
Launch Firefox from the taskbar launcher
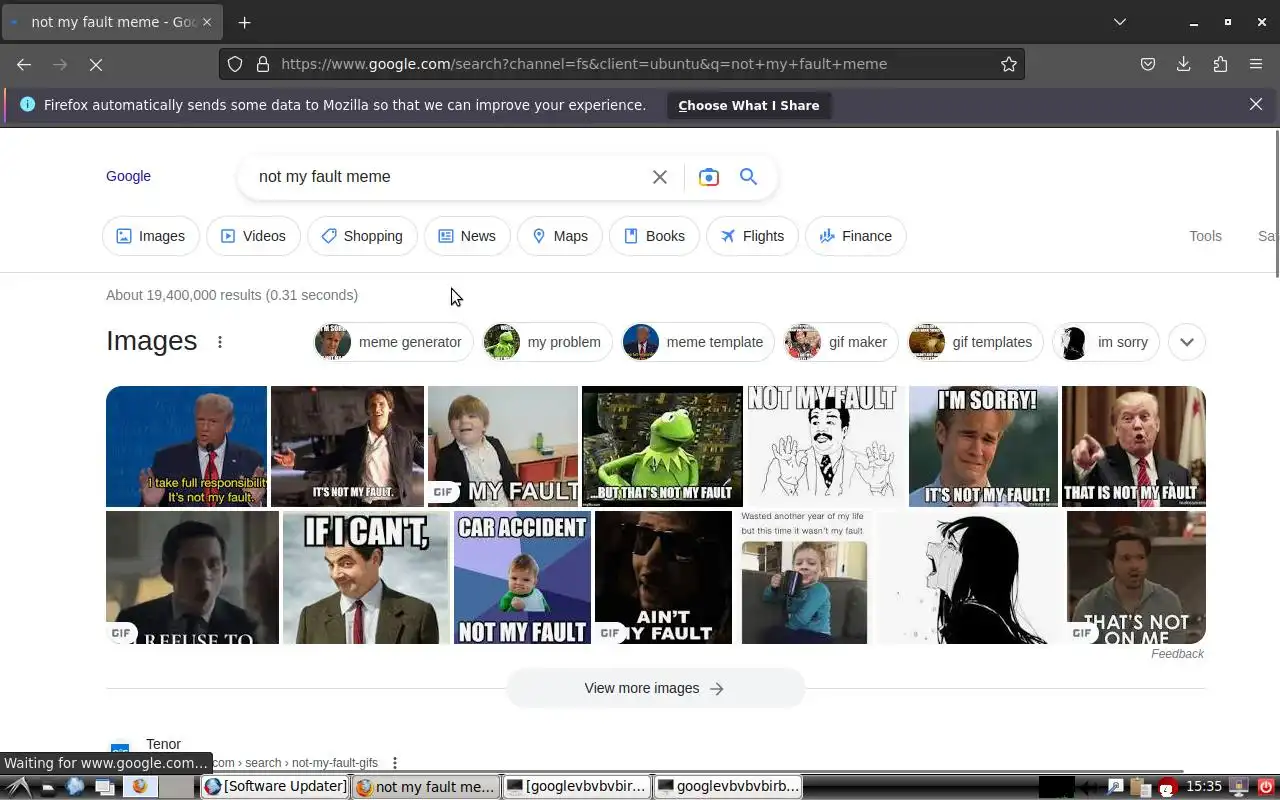[139, 786]
